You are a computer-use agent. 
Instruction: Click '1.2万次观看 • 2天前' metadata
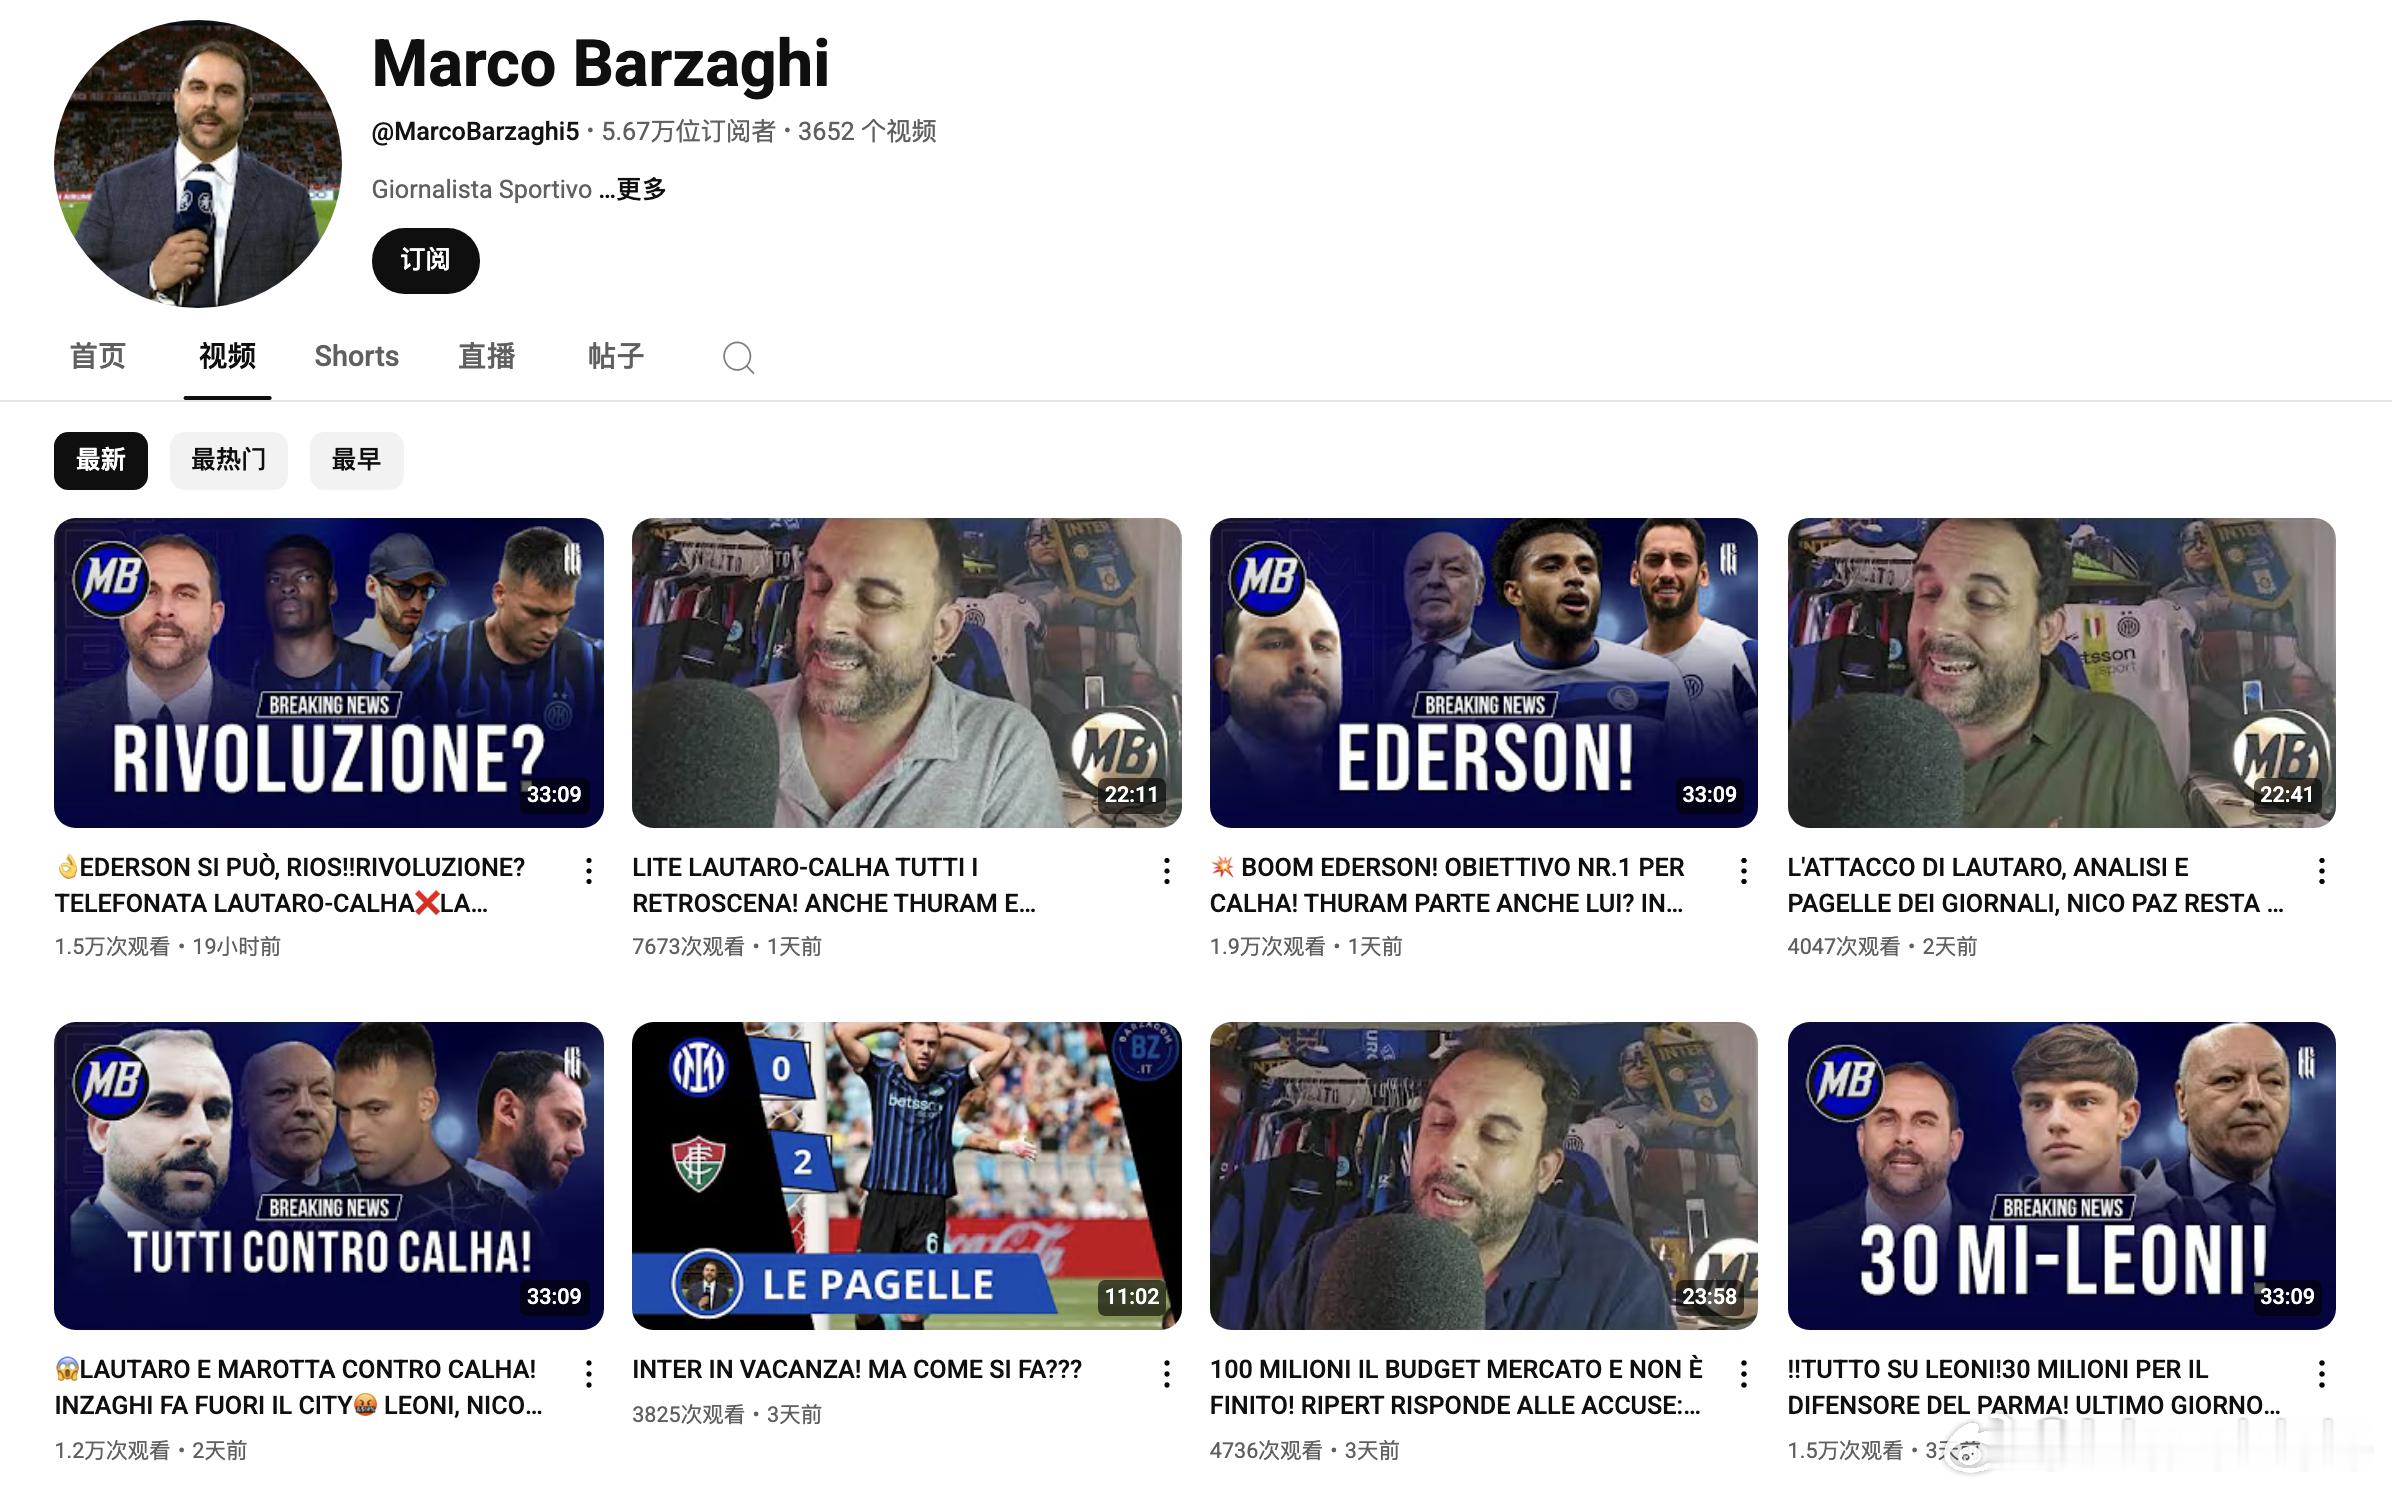[x=151, y=1450]
